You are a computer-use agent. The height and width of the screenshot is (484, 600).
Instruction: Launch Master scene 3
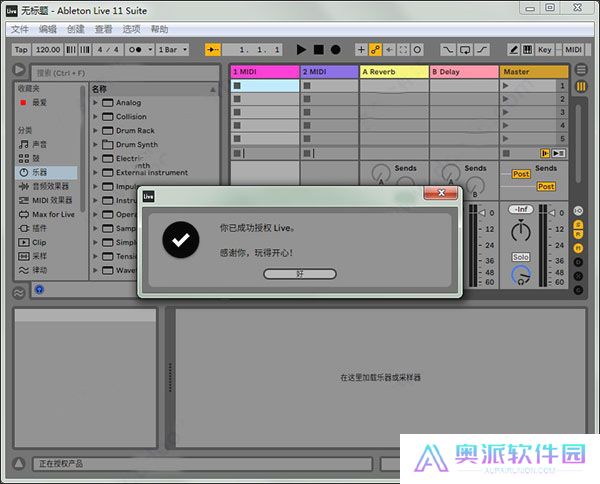(x=506, y=112)
